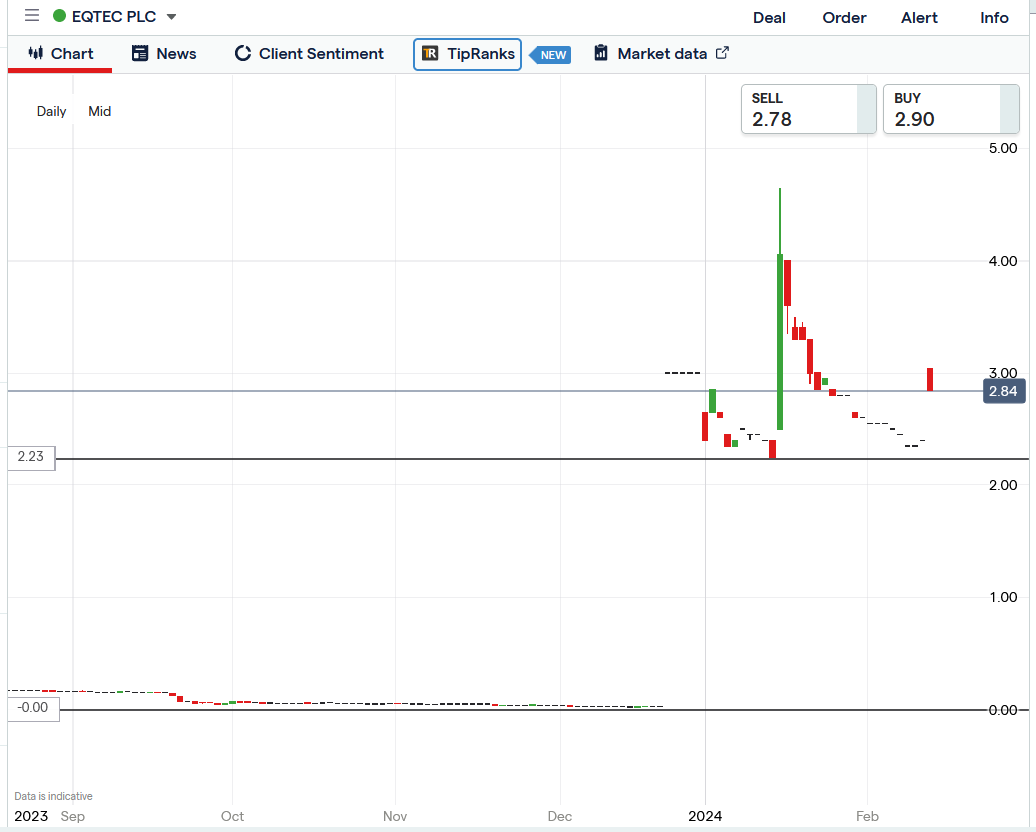Click the SELL 2.78 price button
This screenshot has width=1036, height=832.
pyautogui.click(x=809, y=109)
